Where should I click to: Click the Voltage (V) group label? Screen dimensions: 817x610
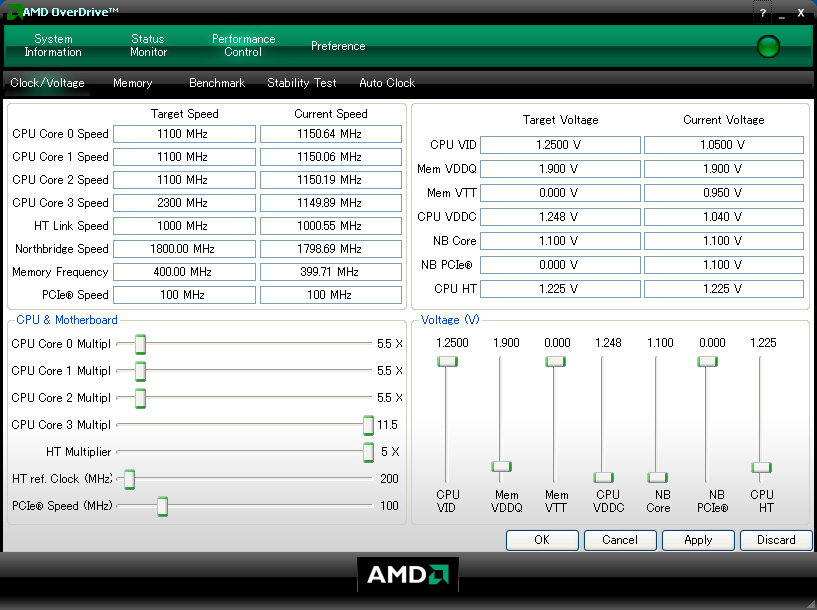450,320
